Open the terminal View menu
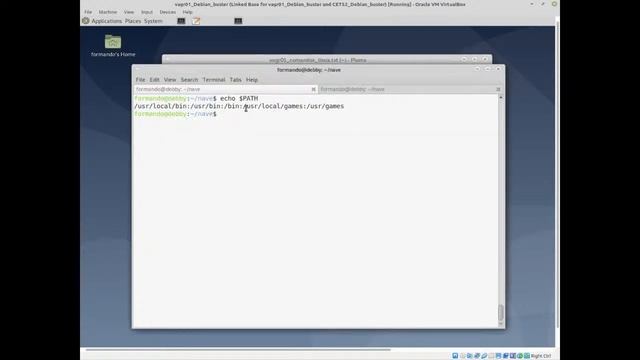This screenshot has width=640, height=360. tap(170, 80)
